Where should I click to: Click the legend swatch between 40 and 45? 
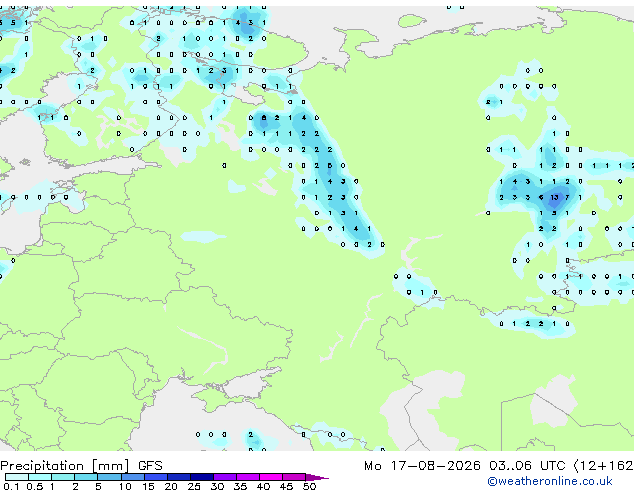(271, 477)
